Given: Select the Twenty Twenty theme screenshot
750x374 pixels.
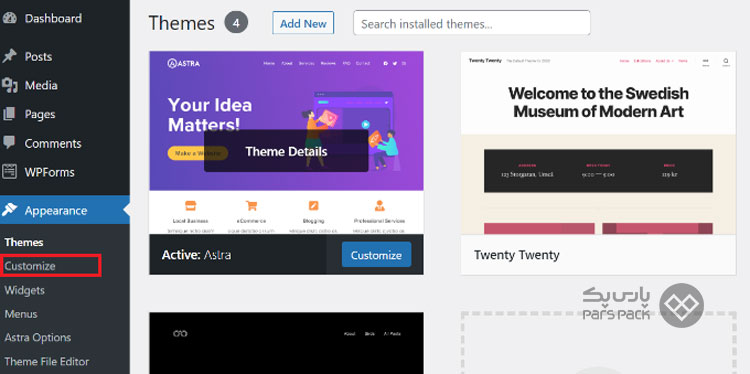Looking at the screenshot, I should (598, 143).
